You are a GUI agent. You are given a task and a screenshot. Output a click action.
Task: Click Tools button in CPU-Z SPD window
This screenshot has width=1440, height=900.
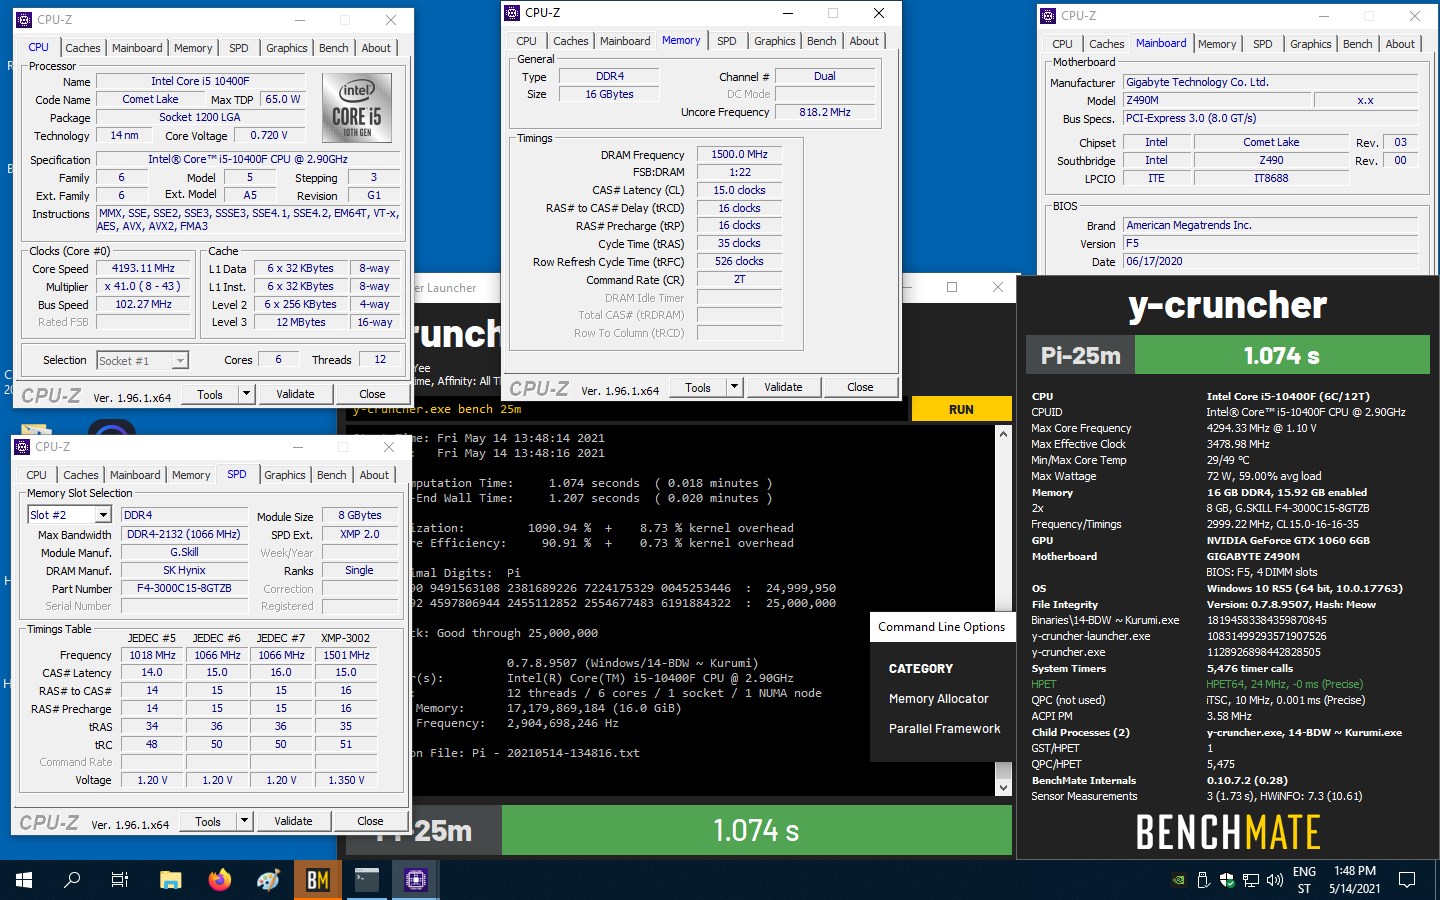[208, 821]
